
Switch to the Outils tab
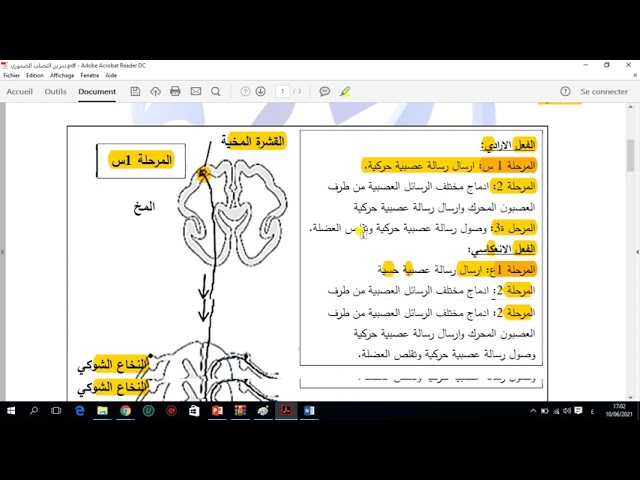coord(56,91)
